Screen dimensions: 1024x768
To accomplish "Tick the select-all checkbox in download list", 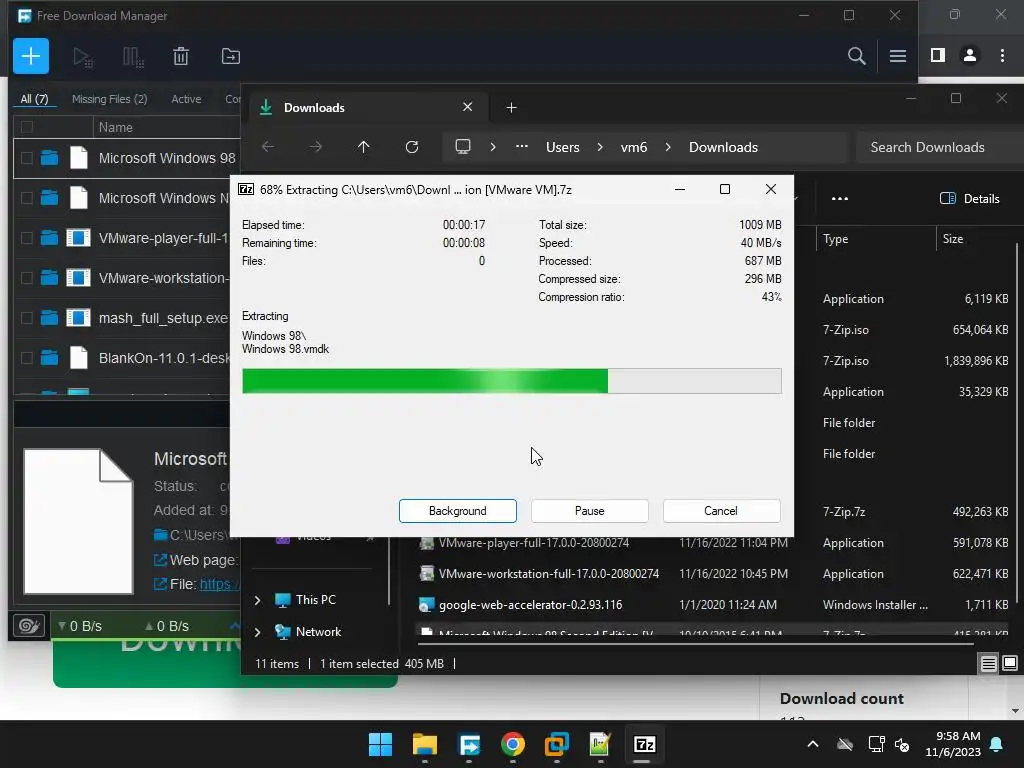I will click(27, 127).
